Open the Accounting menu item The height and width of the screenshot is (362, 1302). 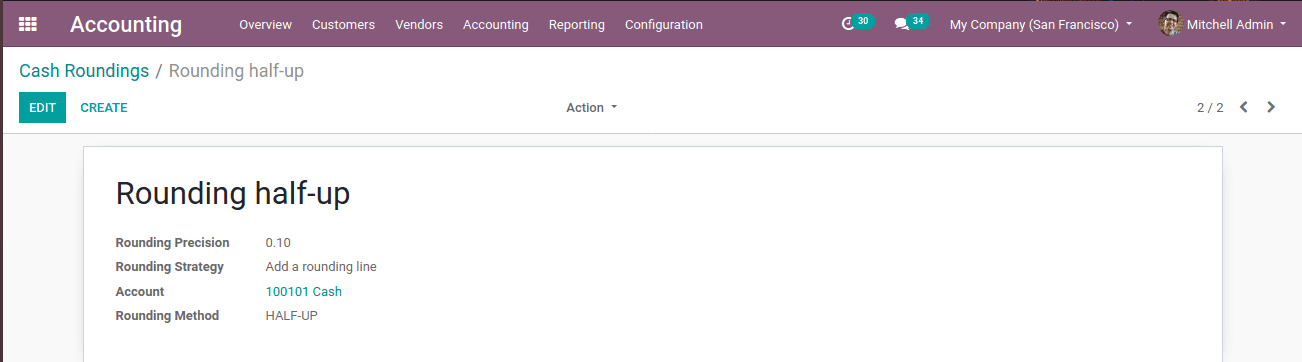(495, 24)
